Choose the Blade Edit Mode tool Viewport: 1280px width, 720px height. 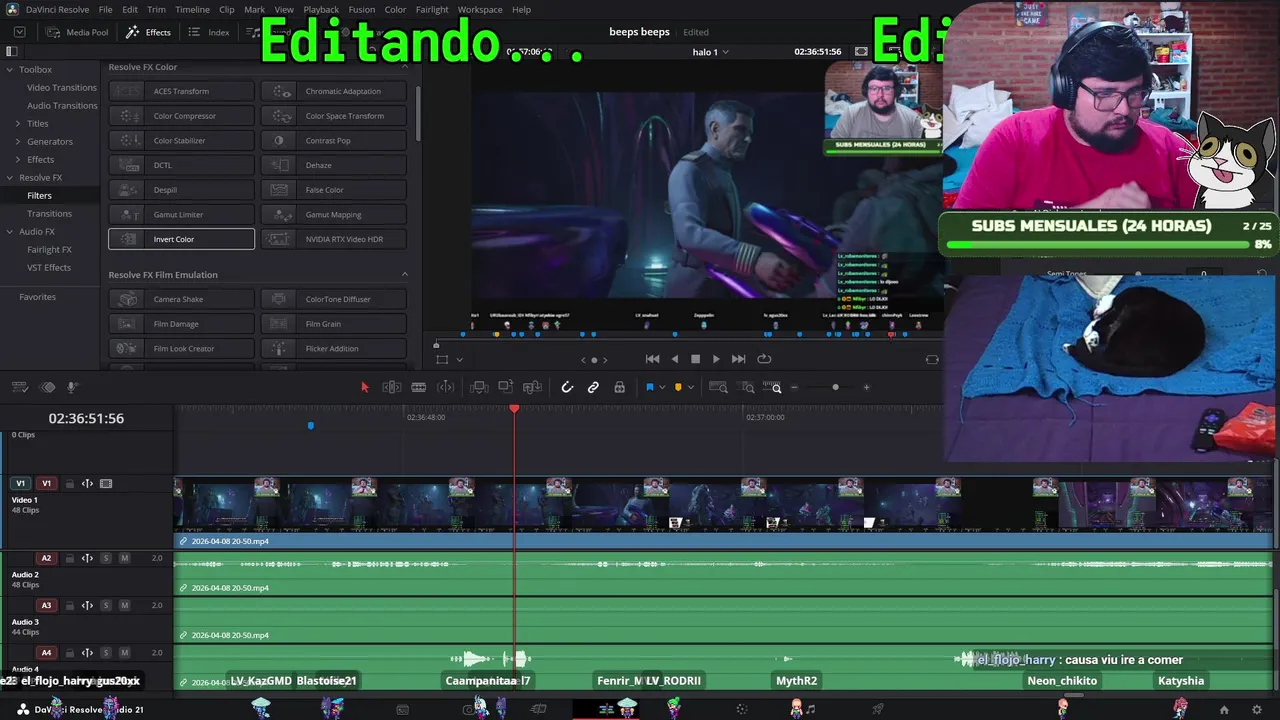pyautogui.click(x=419, y=387)
